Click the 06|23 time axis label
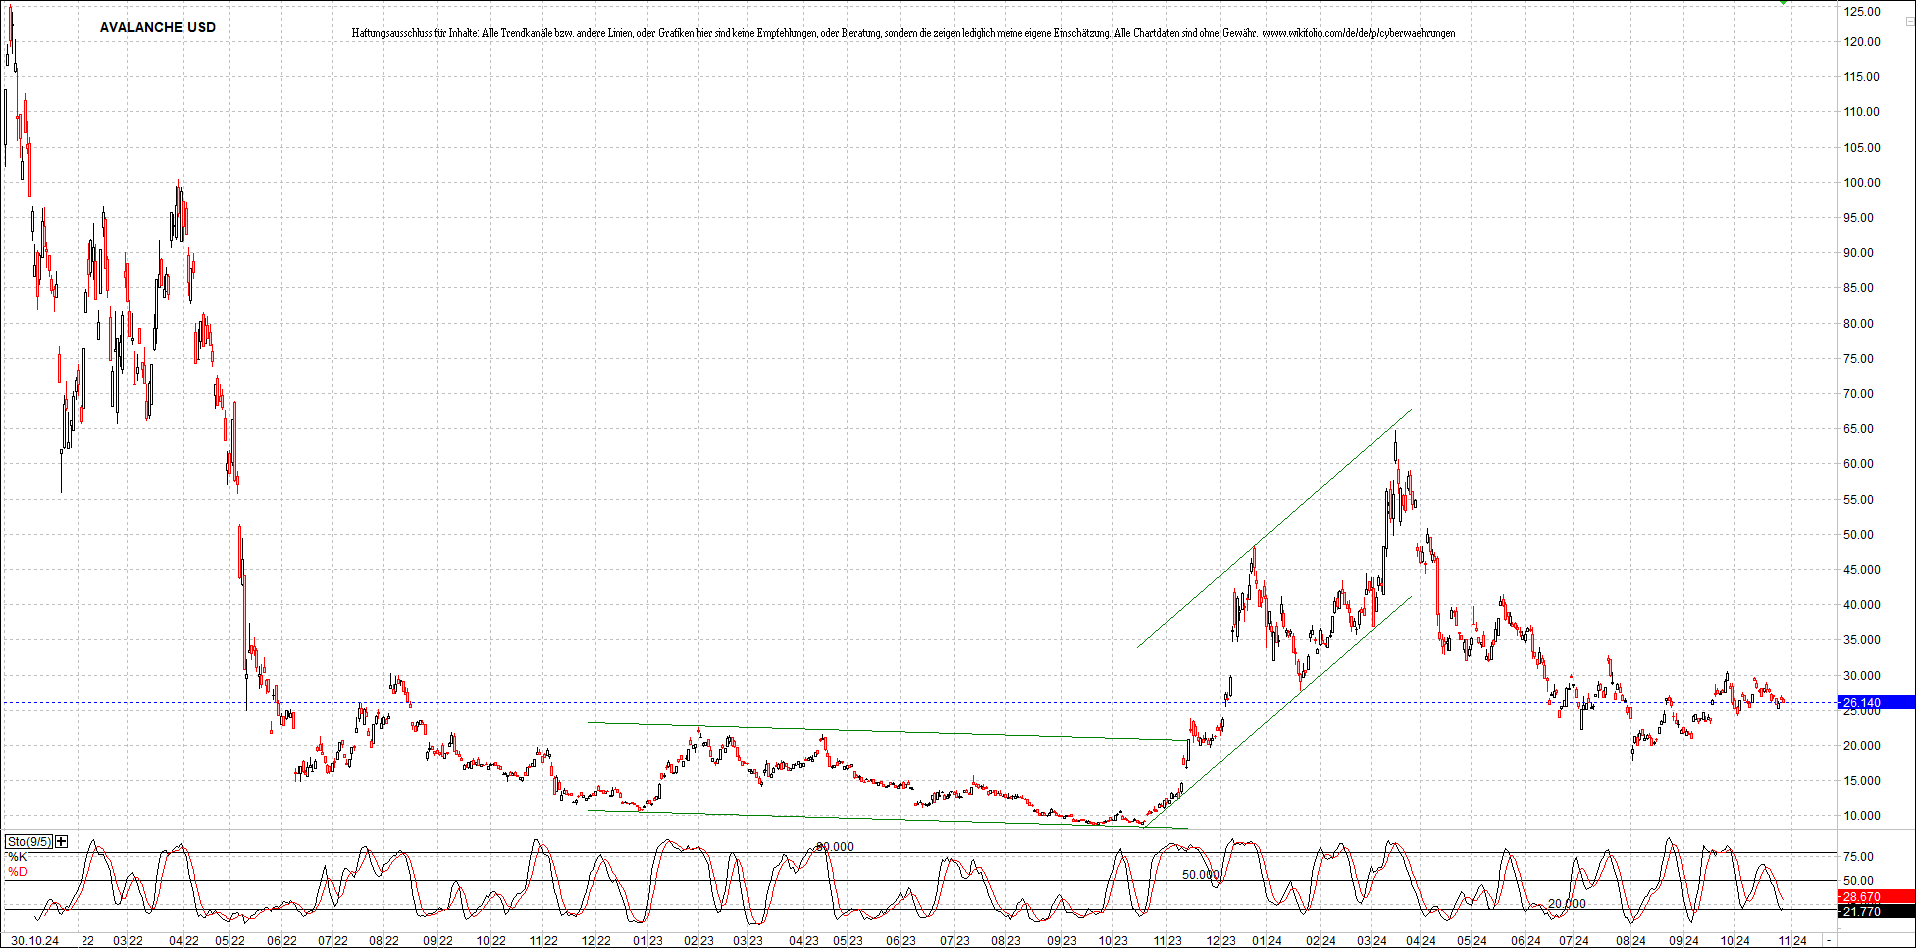 coord(901,941)
